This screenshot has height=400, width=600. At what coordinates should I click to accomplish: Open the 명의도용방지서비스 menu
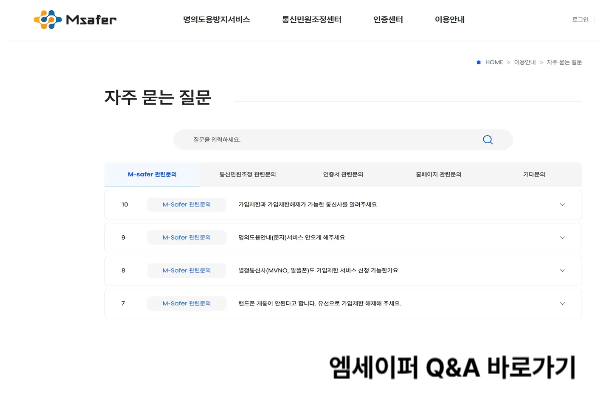(x=217, y=19)
